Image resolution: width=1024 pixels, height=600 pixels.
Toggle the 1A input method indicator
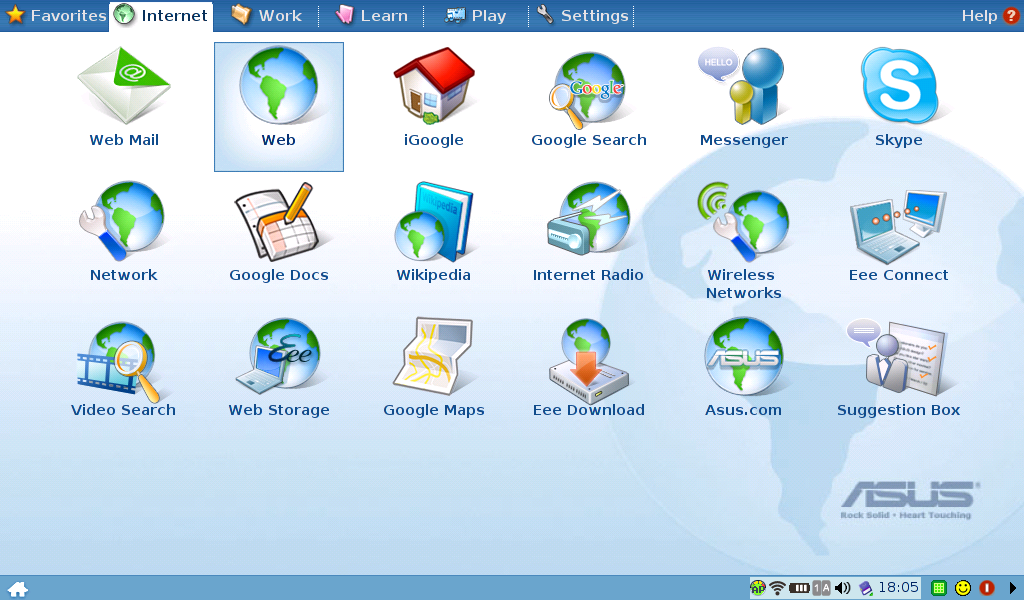point(822,588)
